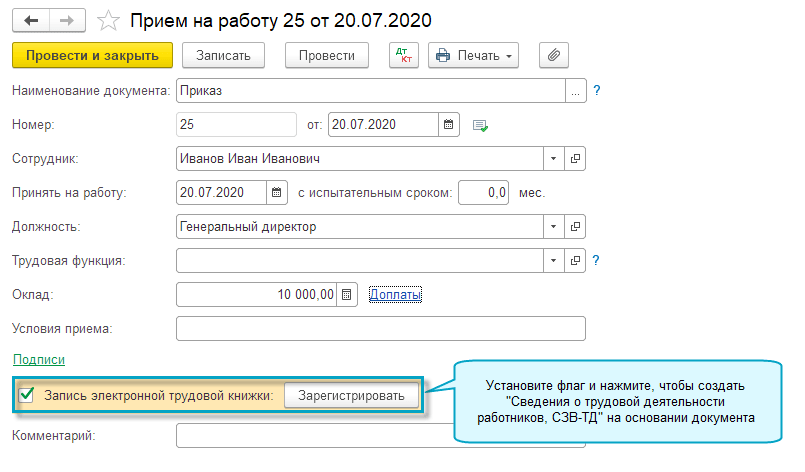Click the back navigation arrow
The image size is (805, 472).
[x=31, y=20]
